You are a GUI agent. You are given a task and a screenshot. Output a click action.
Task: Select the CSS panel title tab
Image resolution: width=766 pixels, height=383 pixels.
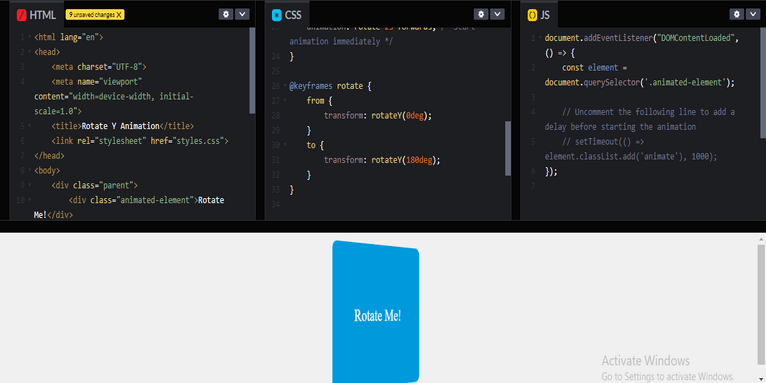pos(287,15)
